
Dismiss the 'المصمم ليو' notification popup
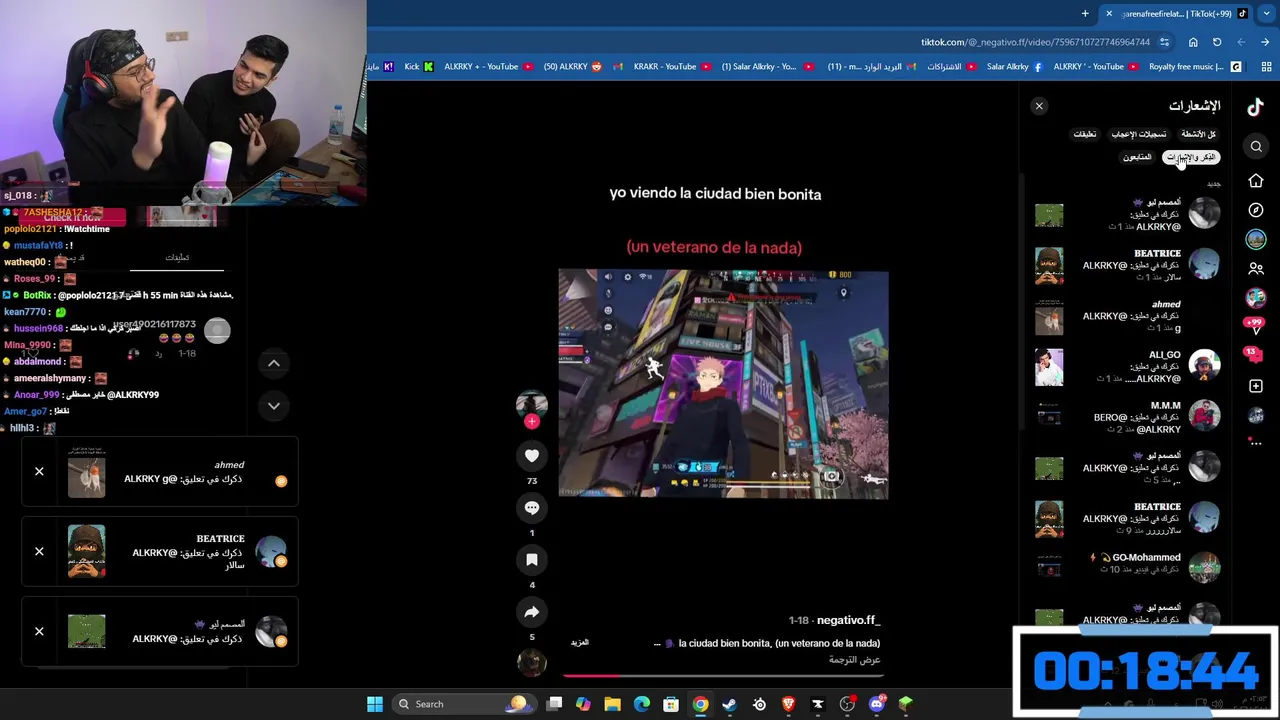tap(39, 631)
